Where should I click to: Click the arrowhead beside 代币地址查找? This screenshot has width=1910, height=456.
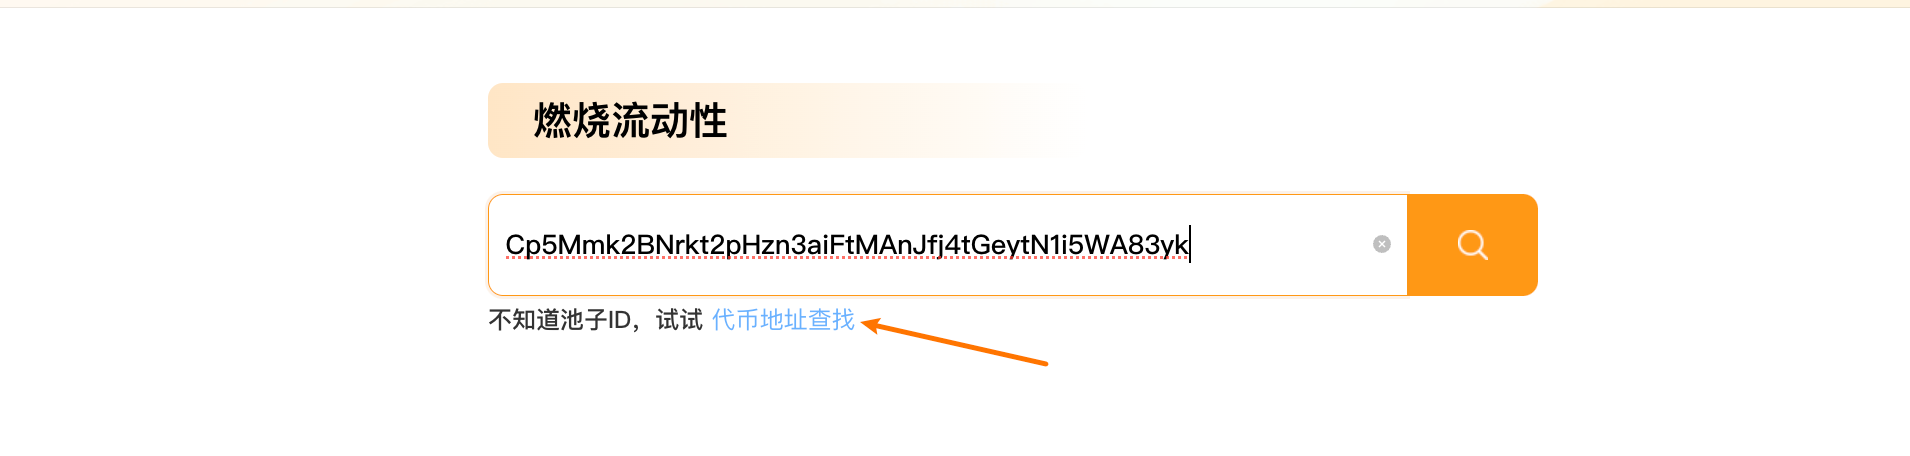point(871,325)
